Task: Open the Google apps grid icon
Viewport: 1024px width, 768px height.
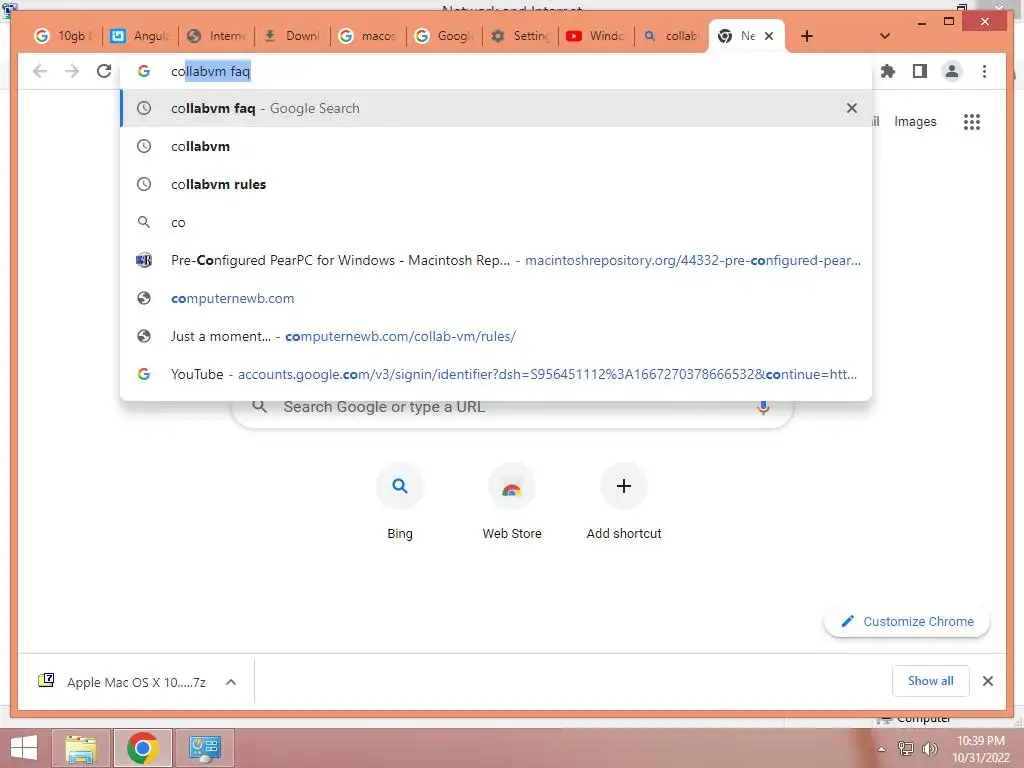Action: (972, 121)
